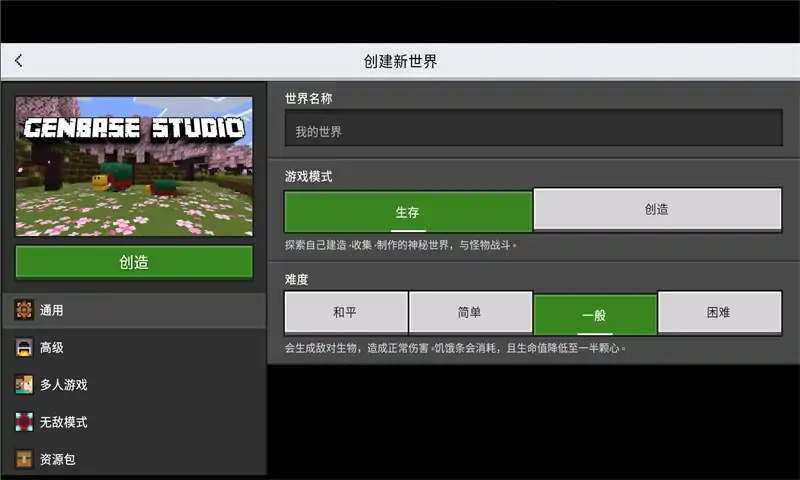
Task: Go back using the top-left arrow
Action: pyautogui.click(x=19, y=61)
